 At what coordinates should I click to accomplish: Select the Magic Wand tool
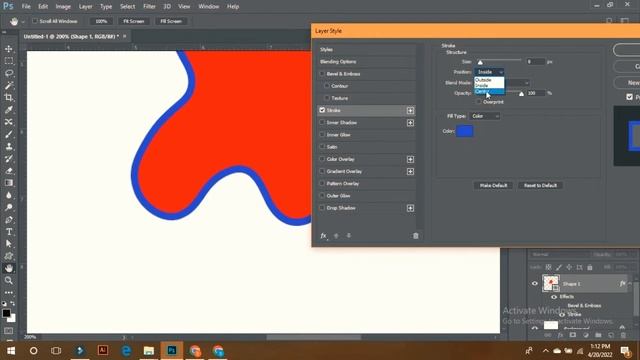click(9, 85)
